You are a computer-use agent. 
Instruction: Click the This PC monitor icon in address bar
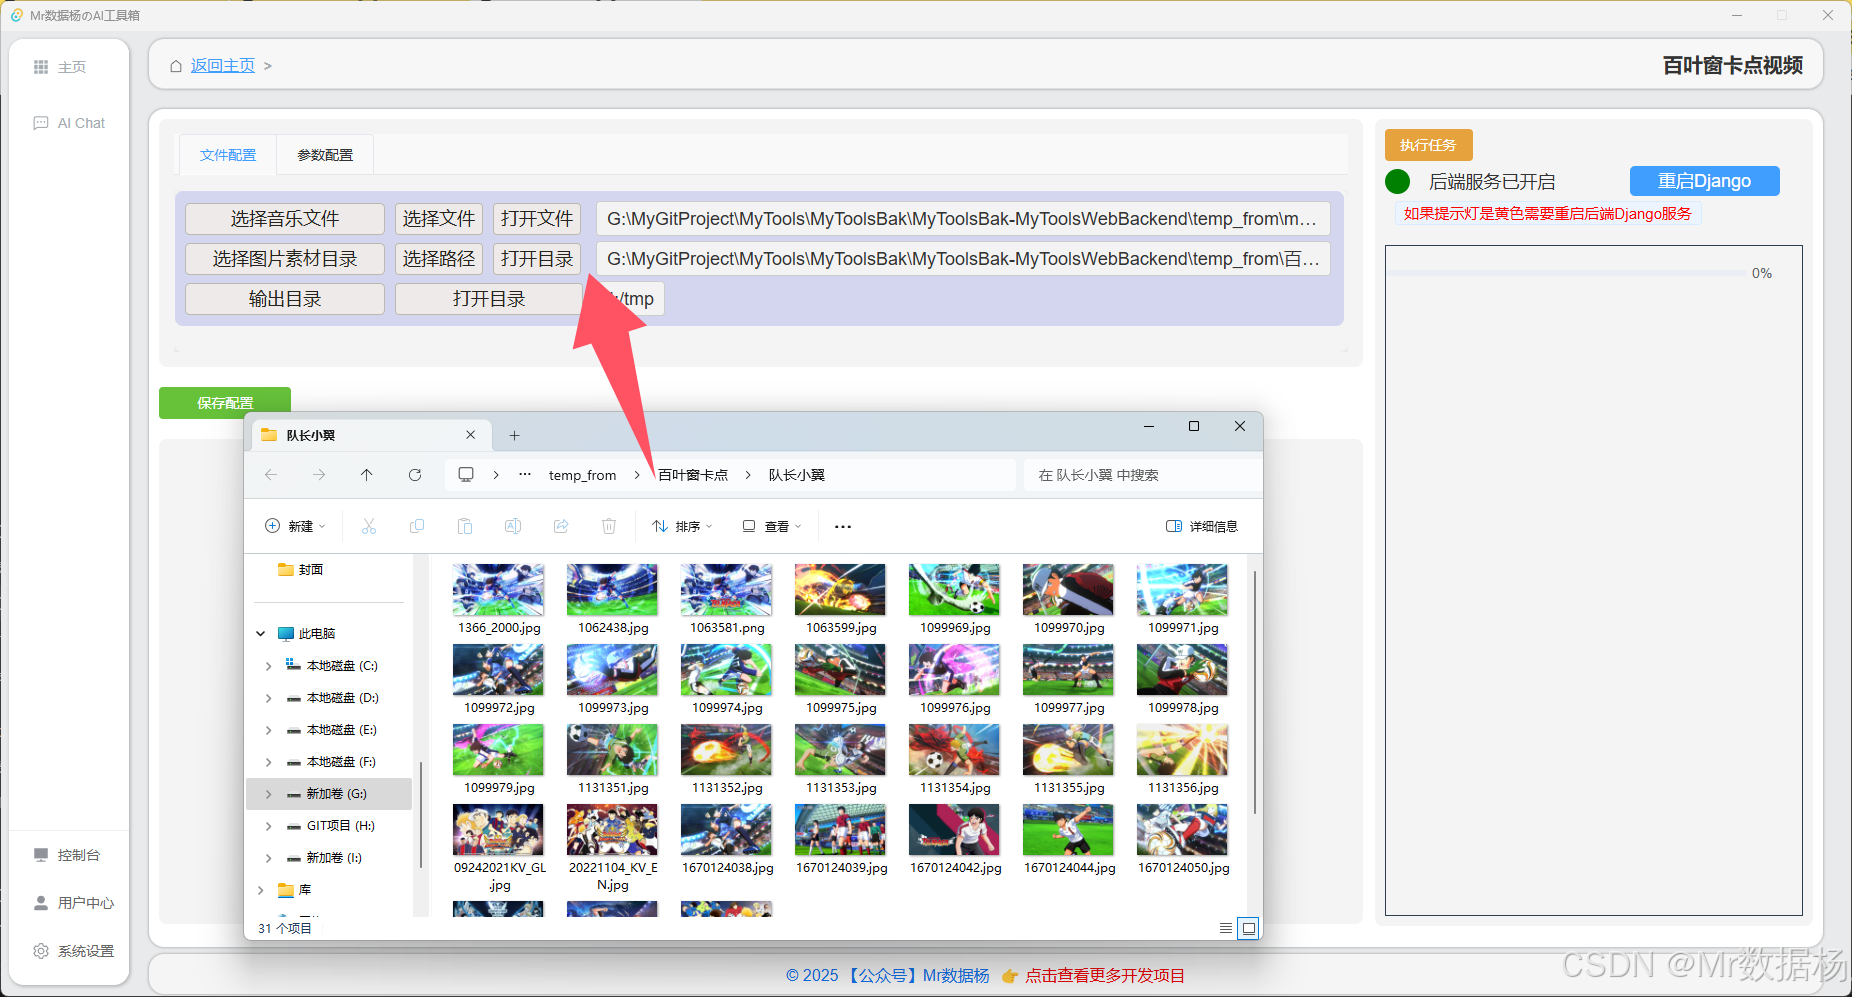point(466,474)
